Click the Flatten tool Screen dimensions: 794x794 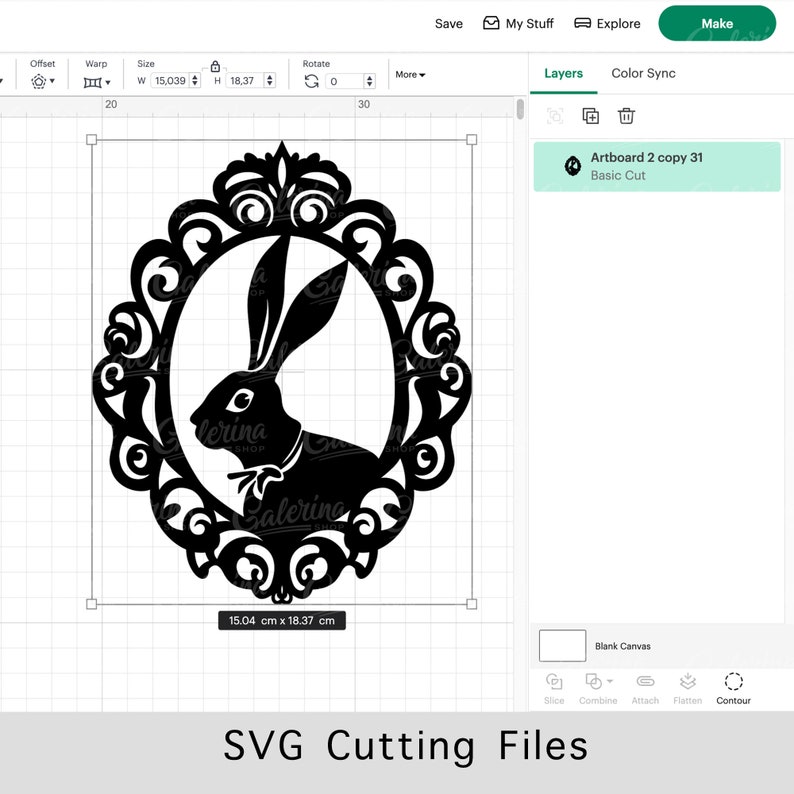coord(687,689)
